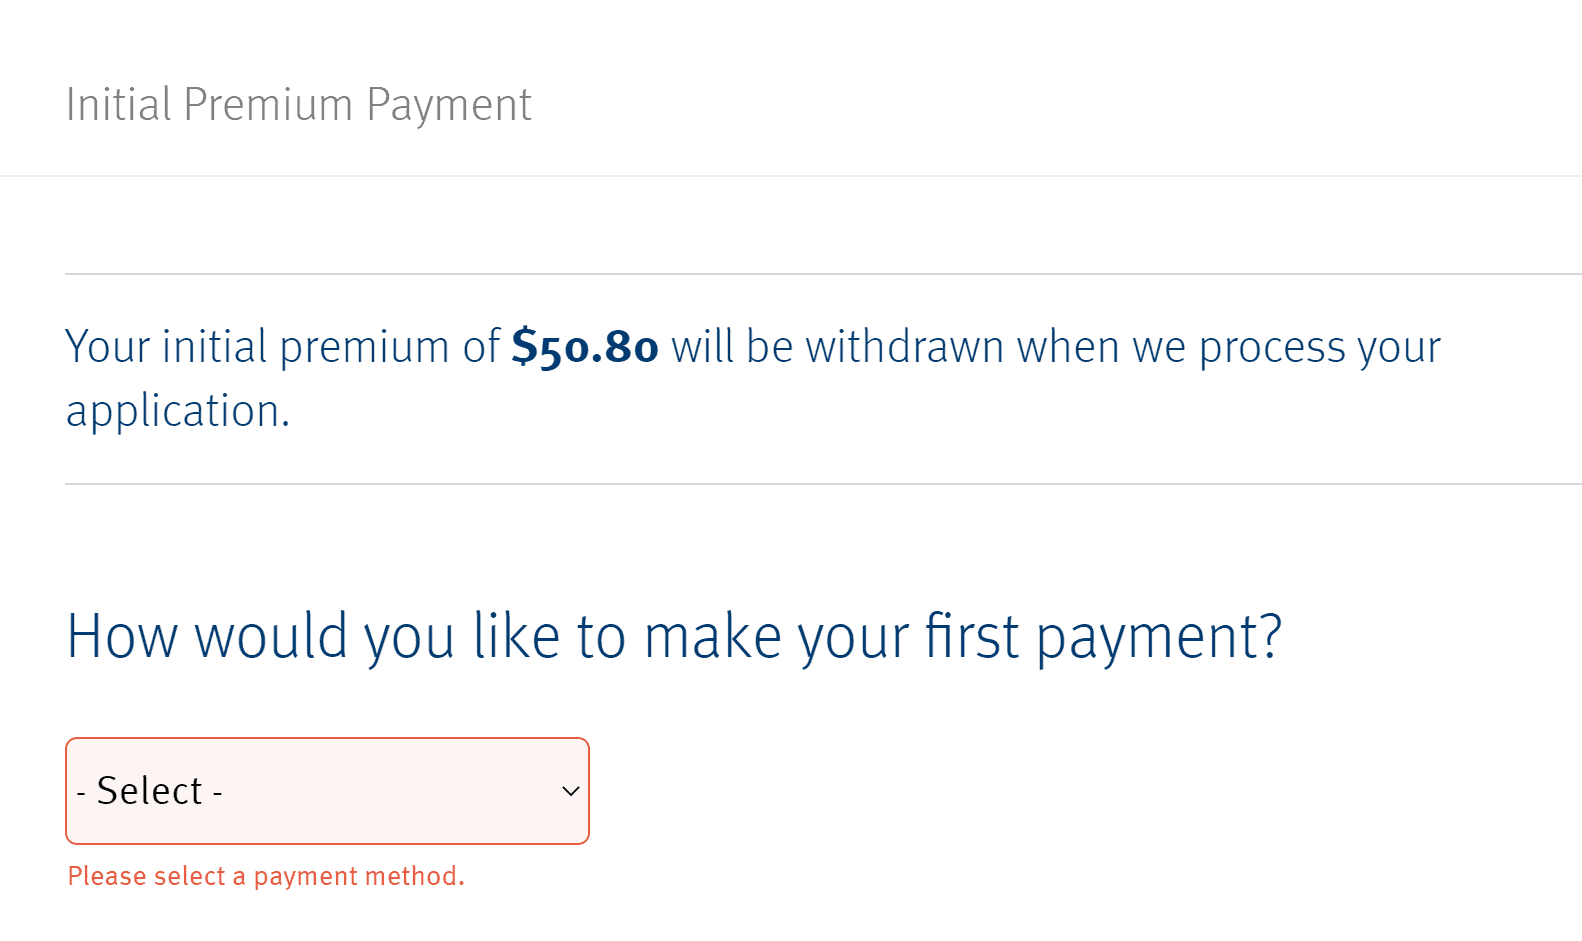Image resolution: width=1582 pixels, height=941 pixels.
Task: Click the word "application." in premium notice
Action: coord(178,411)
